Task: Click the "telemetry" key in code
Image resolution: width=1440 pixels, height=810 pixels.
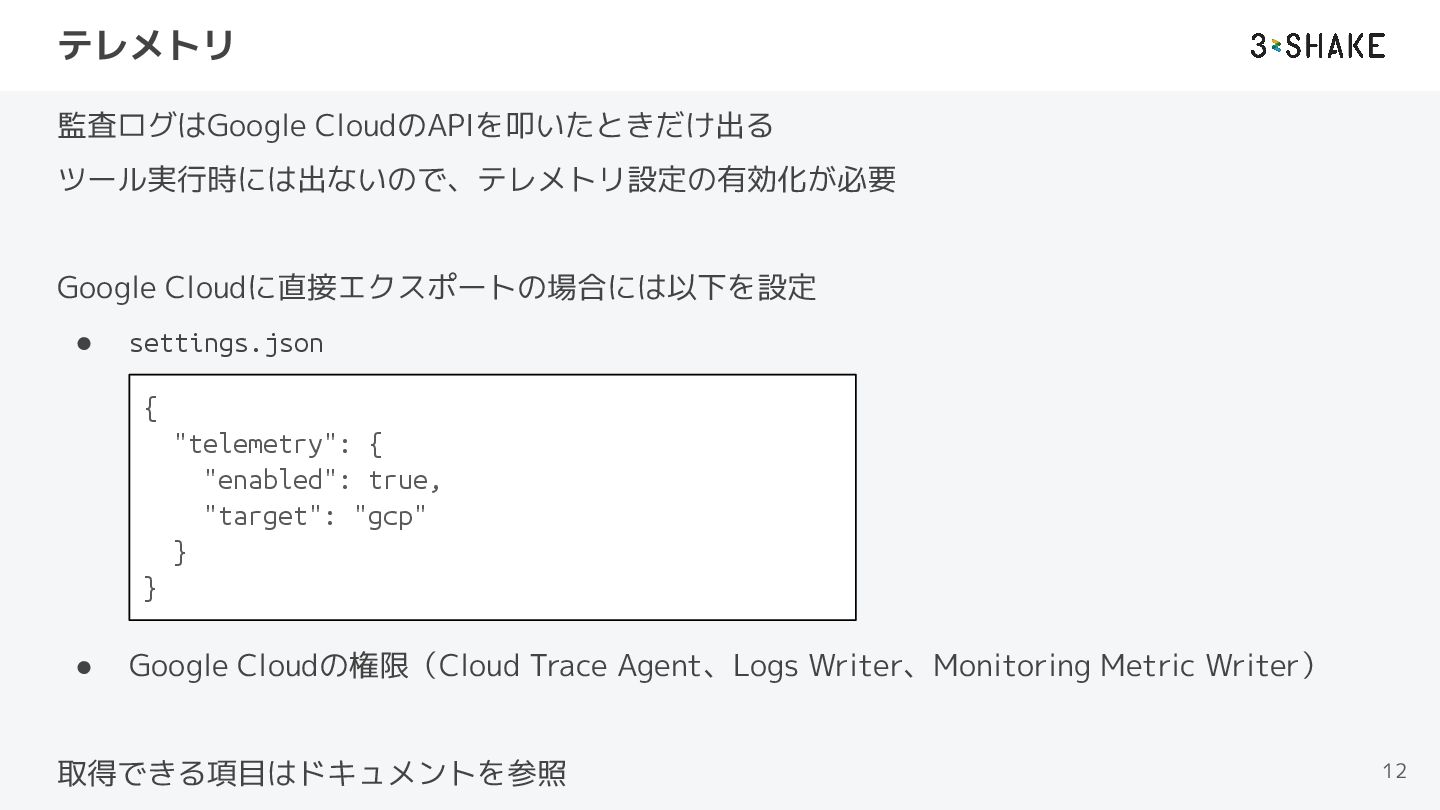Action: (x=254, y=443)
